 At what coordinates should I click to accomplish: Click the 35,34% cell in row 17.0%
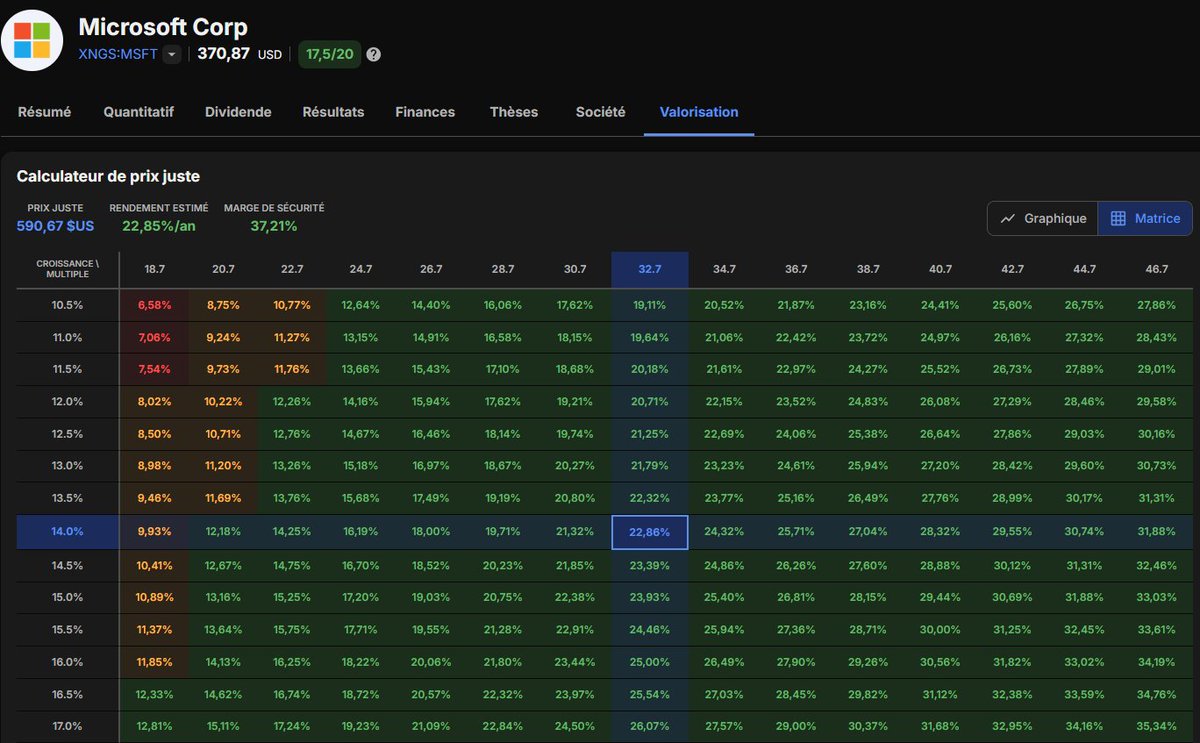coord(1156,726)
